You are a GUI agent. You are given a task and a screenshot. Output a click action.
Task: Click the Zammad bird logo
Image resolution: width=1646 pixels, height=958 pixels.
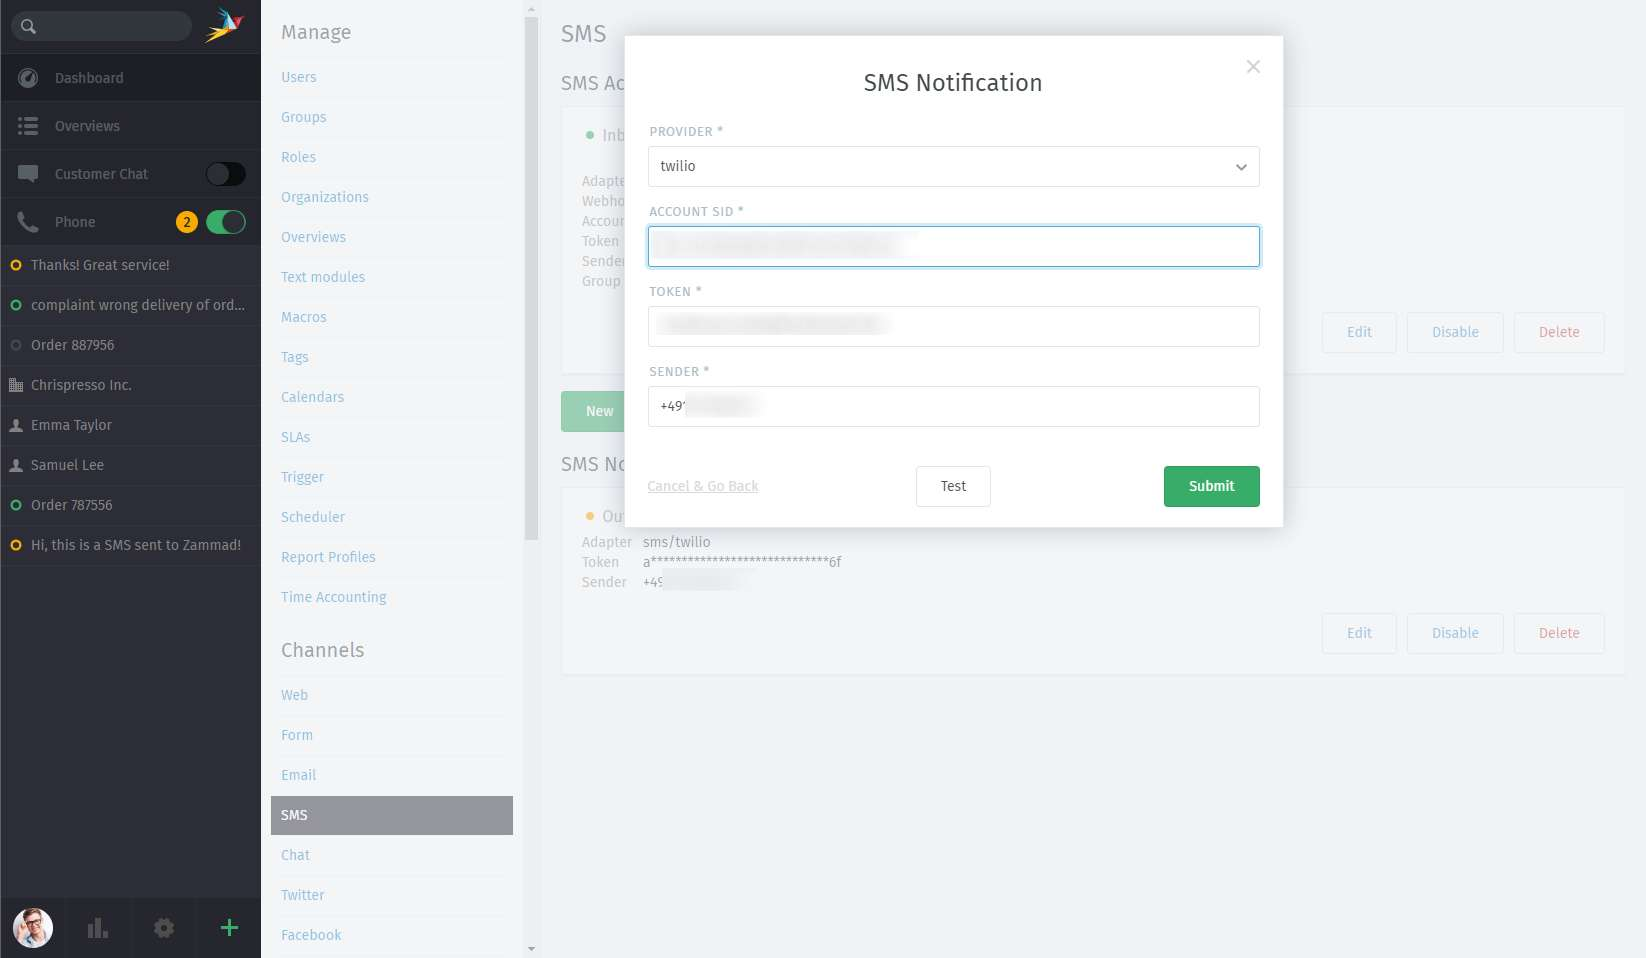tap(224, 26)
